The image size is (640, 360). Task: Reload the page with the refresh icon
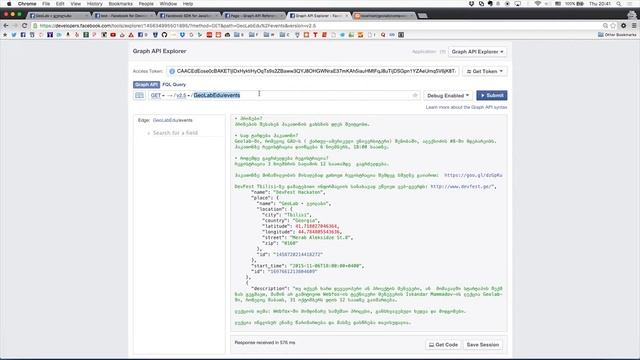pos(24,25)
